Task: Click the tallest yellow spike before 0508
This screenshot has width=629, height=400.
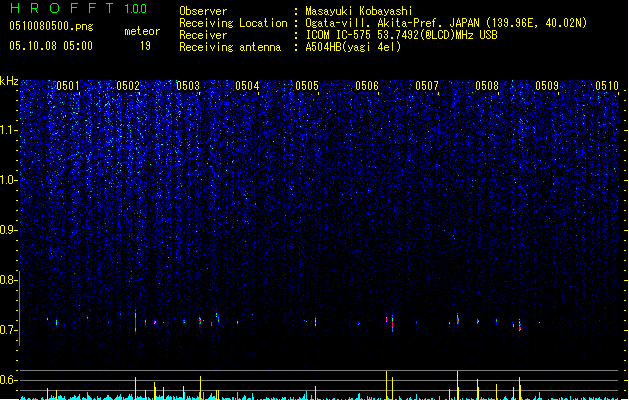Action: click(457, 385)
